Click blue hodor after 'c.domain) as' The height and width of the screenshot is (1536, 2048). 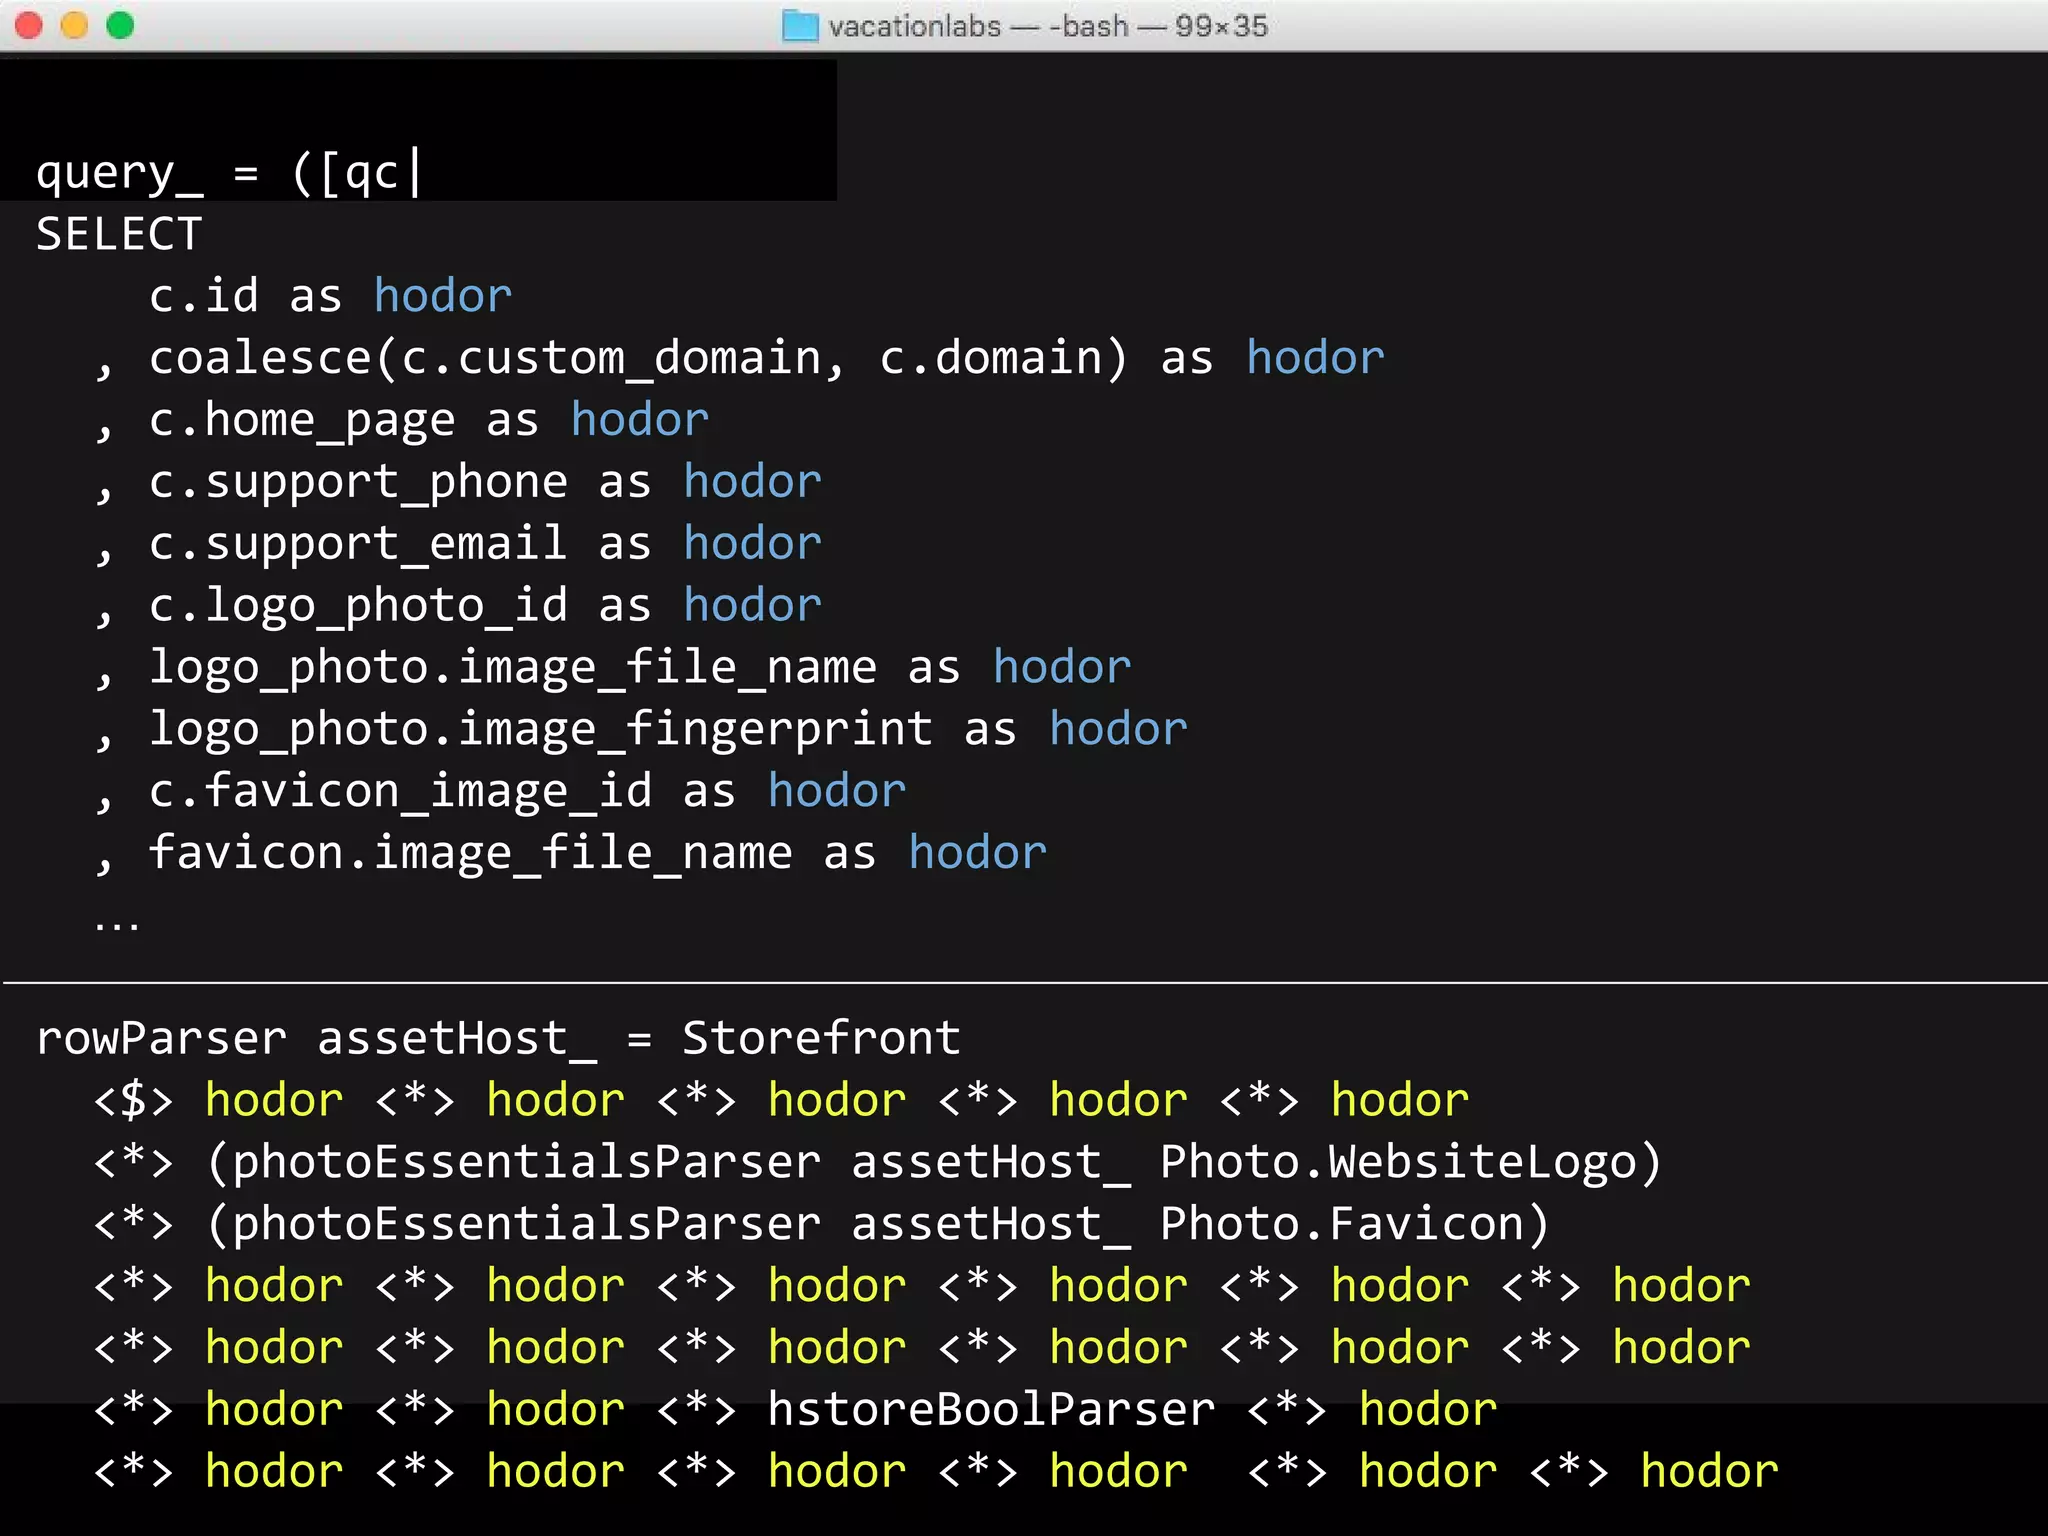pyautogui.click(x=1316, y=359)
